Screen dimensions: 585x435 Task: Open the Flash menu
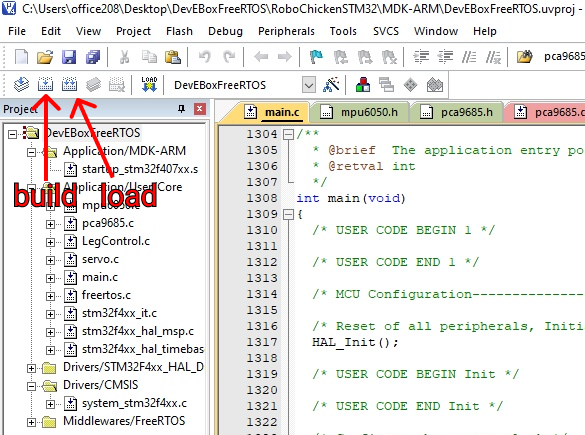point(179,31)
